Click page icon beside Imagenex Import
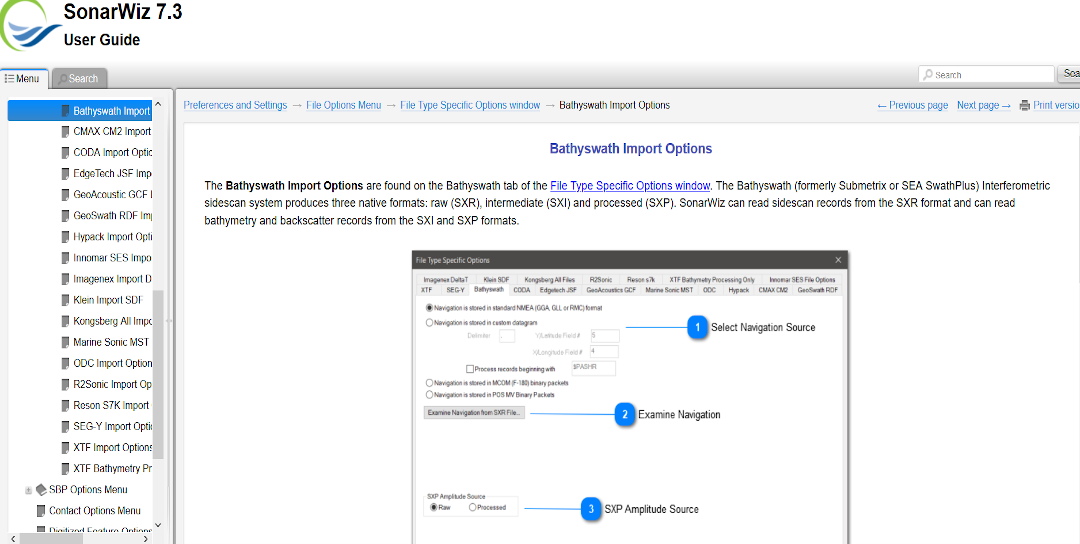Screen dimensions: 1080x544 coord(65,279)
